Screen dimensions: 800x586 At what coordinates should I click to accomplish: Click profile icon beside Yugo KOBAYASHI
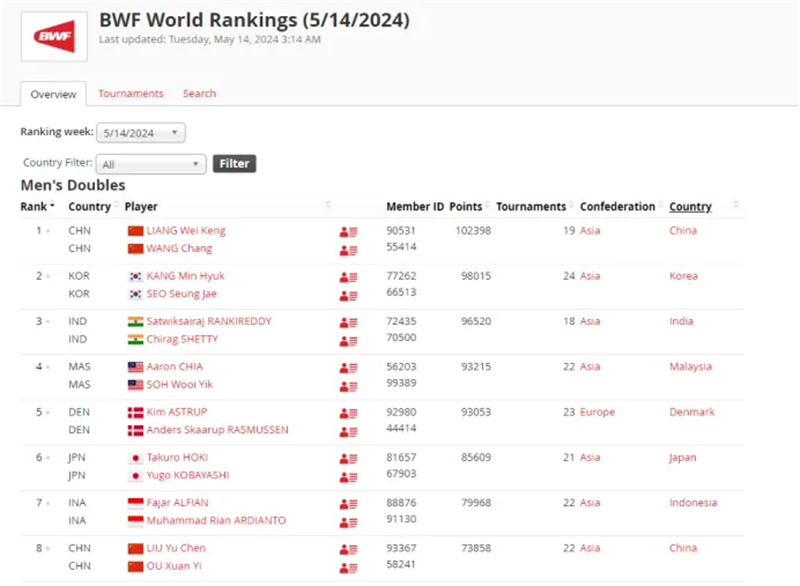tap(348, 476)
